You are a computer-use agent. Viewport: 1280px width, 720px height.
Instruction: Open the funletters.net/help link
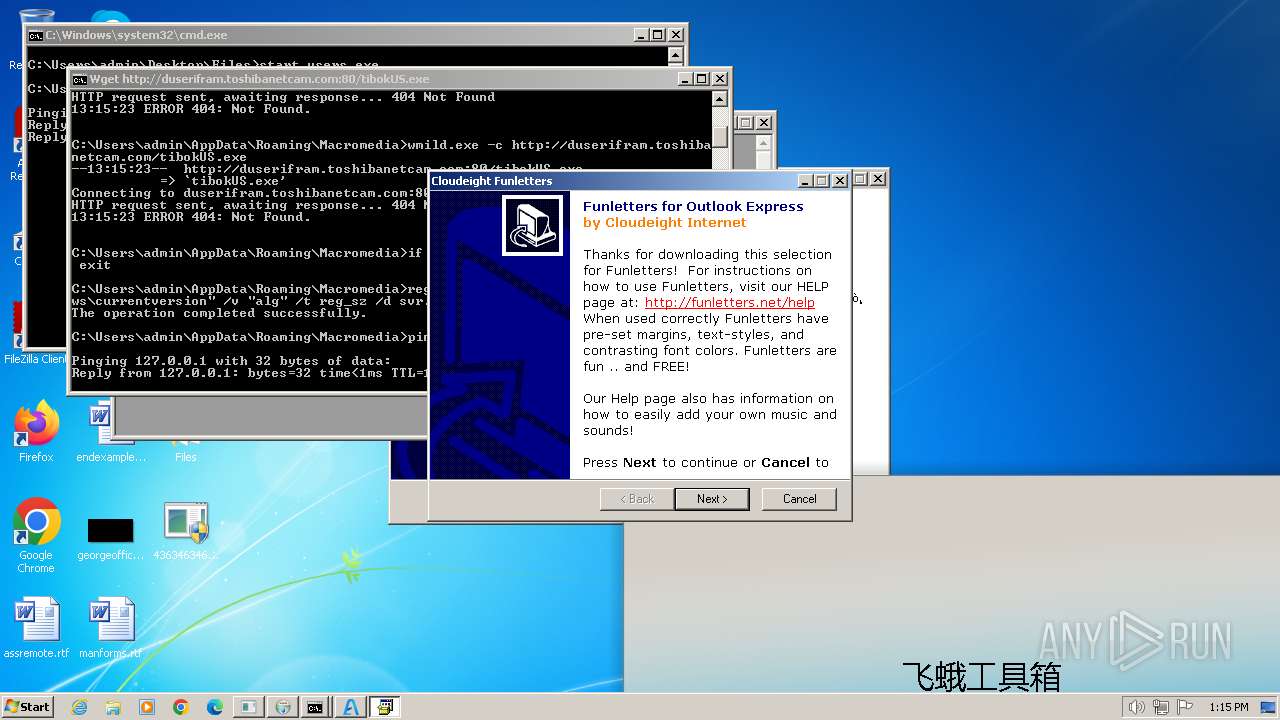tap(729, 303)
